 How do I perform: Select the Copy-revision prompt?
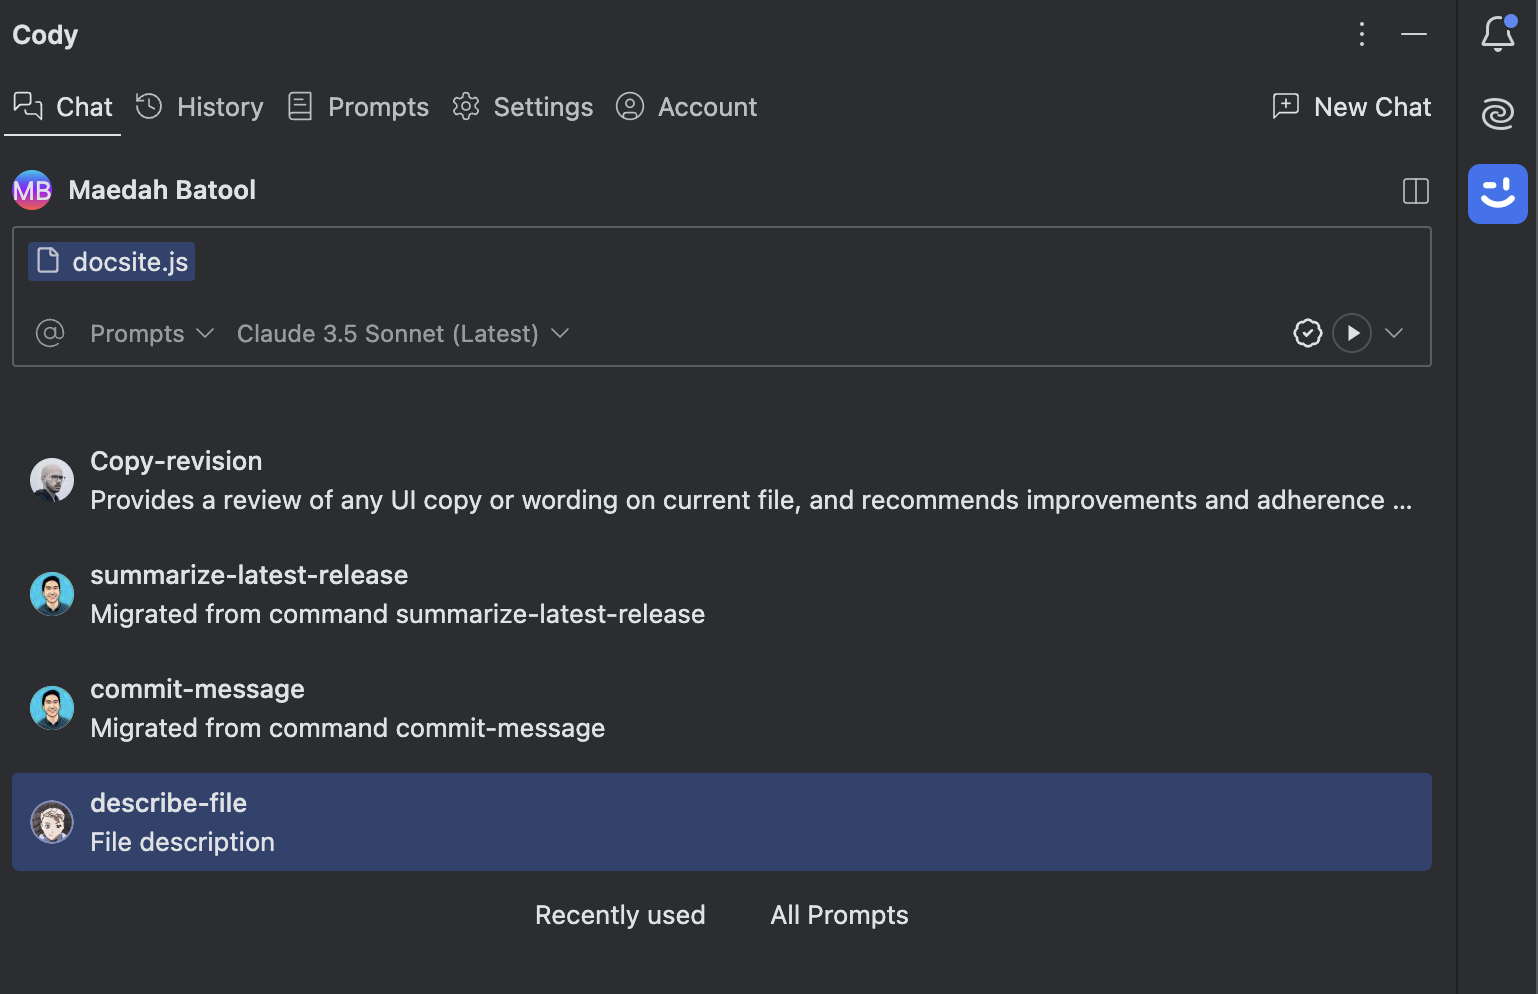coord(722,480)
